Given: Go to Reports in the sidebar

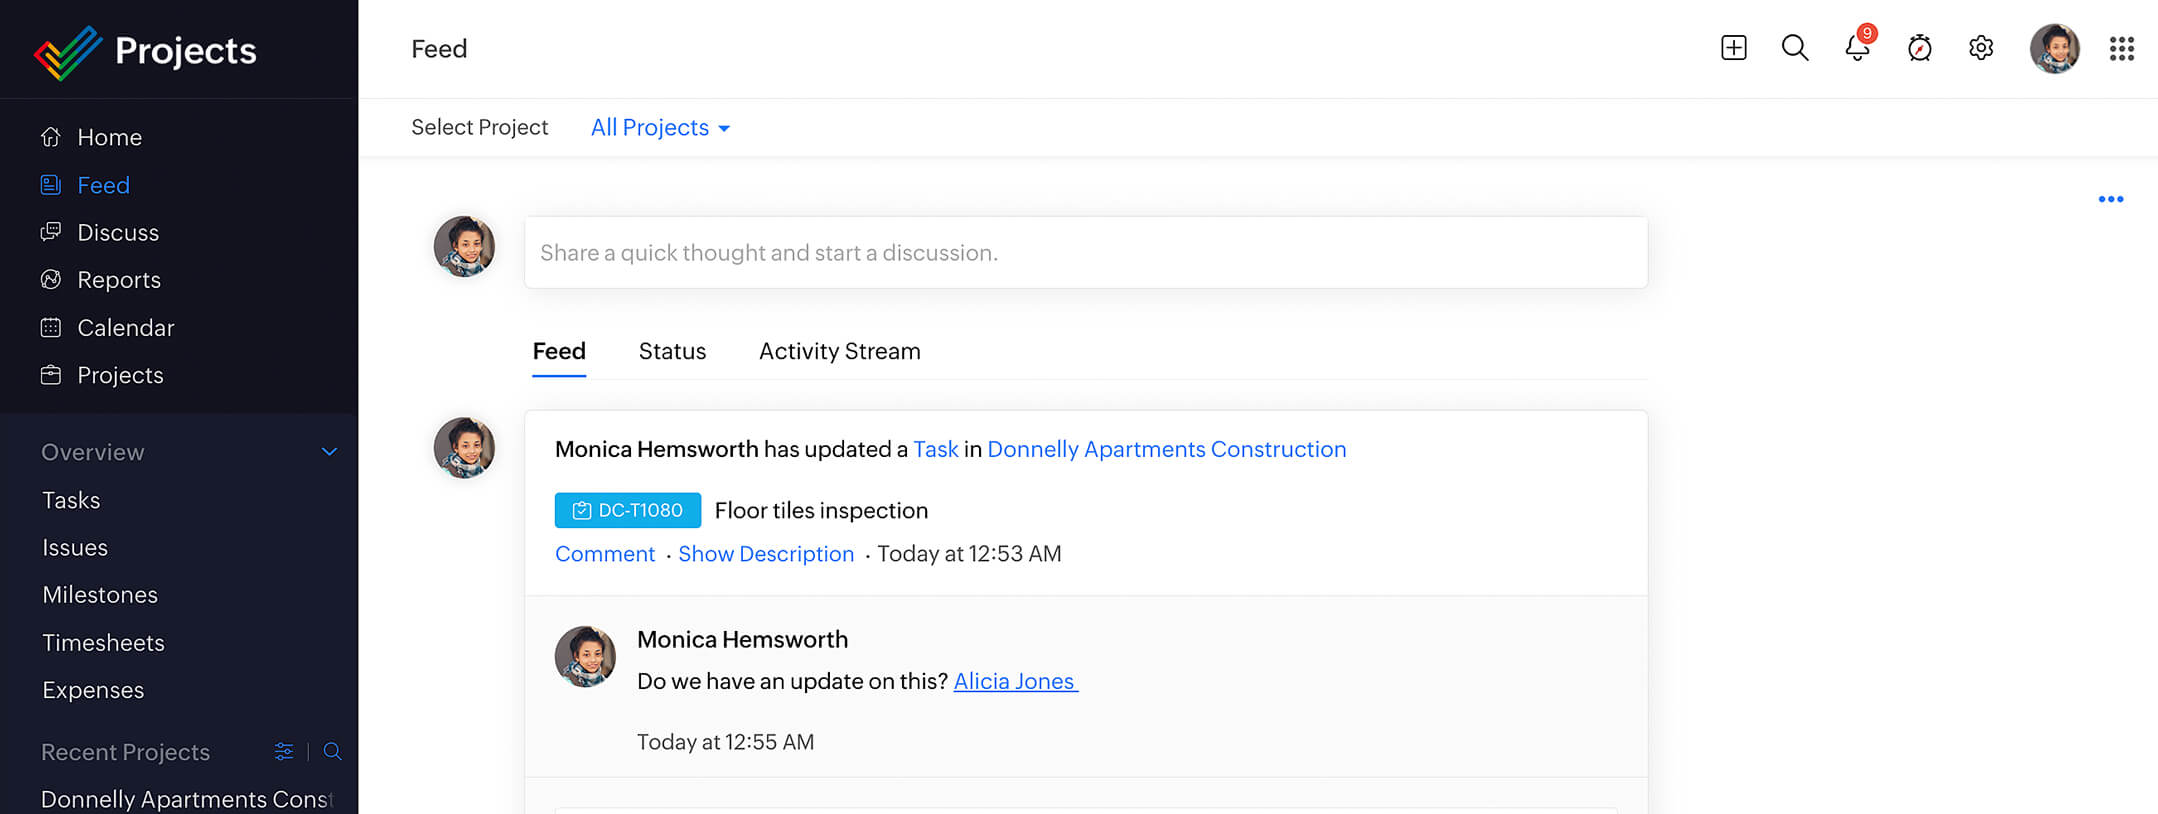Looking at the screenshot, I should tap(118, 280).
